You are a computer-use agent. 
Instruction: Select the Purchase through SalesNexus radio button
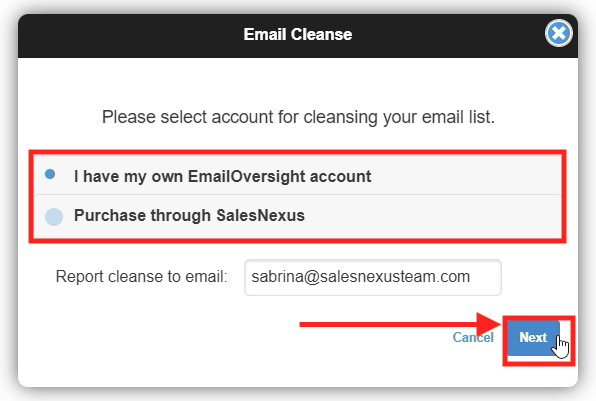coord(54,217)
